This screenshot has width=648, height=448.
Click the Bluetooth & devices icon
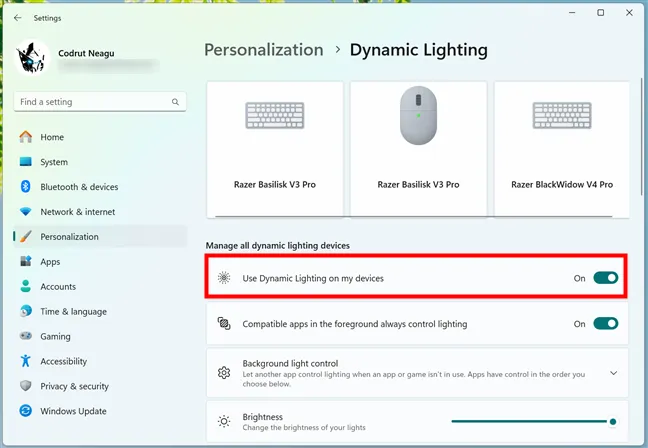pos(26,187)
